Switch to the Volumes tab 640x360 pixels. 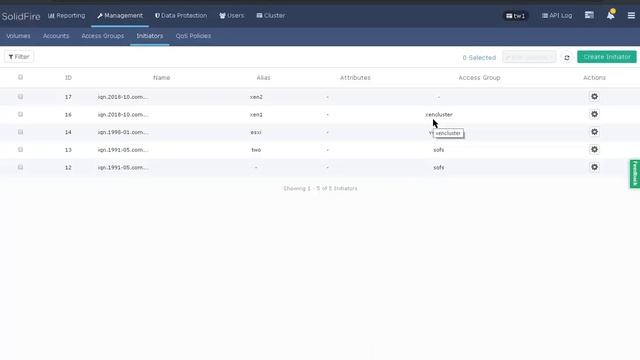pyautogui.click(x=18, y=36)
